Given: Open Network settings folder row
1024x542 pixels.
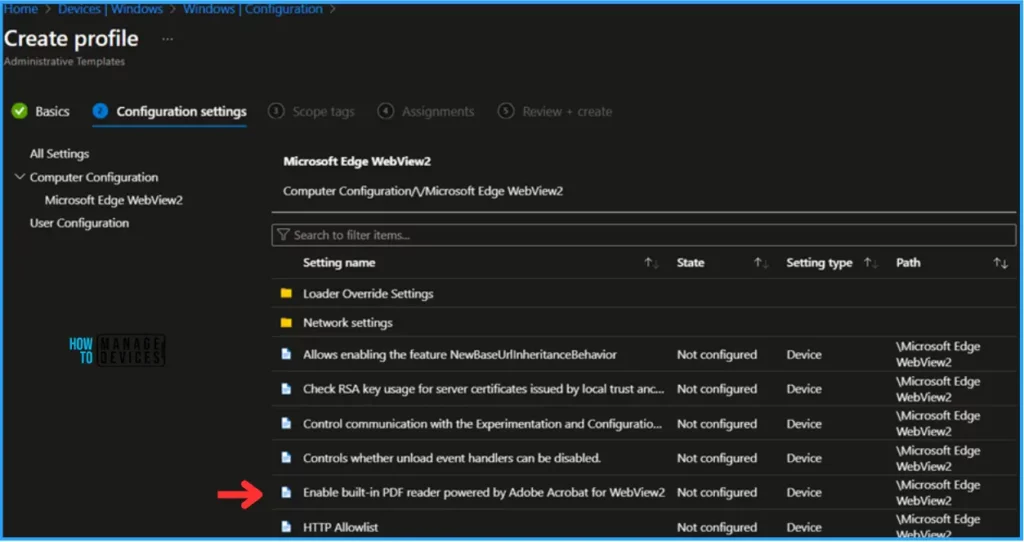Looking at the screenshot, I should click(347, 323).
